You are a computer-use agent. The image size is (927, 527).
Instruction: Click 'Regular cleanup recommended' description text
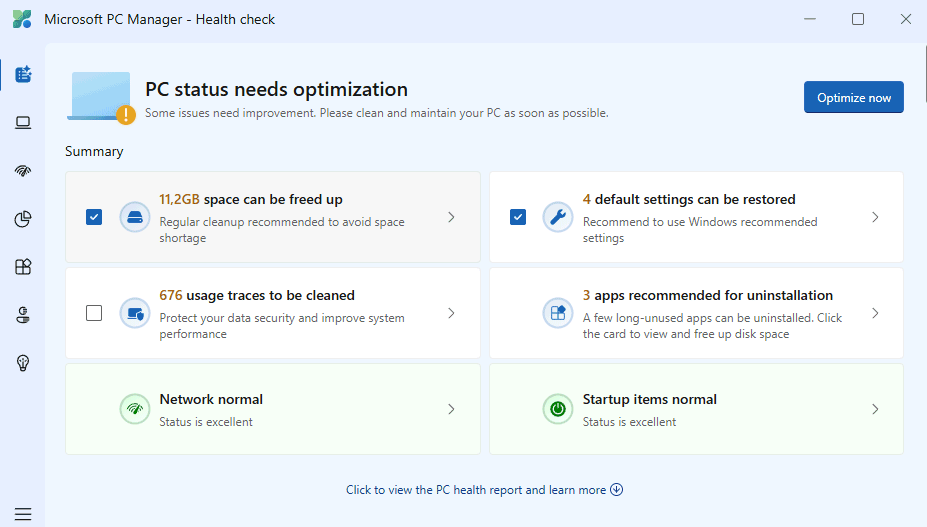281,229
